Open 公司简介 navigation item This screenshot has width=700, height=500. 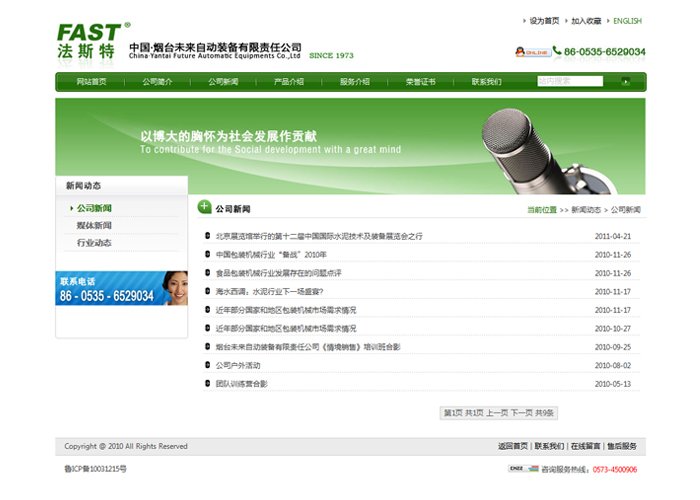click(x=157, y=82)
